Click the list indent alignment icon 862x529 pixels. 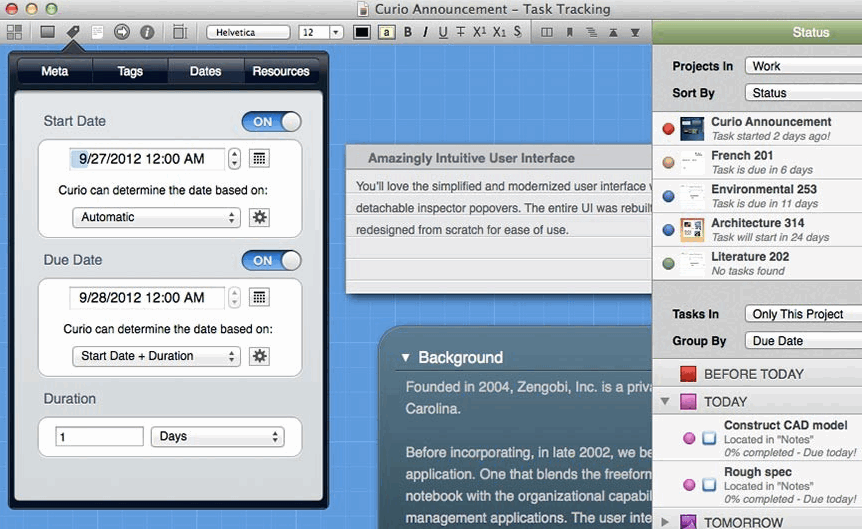(x=592, y=32)
